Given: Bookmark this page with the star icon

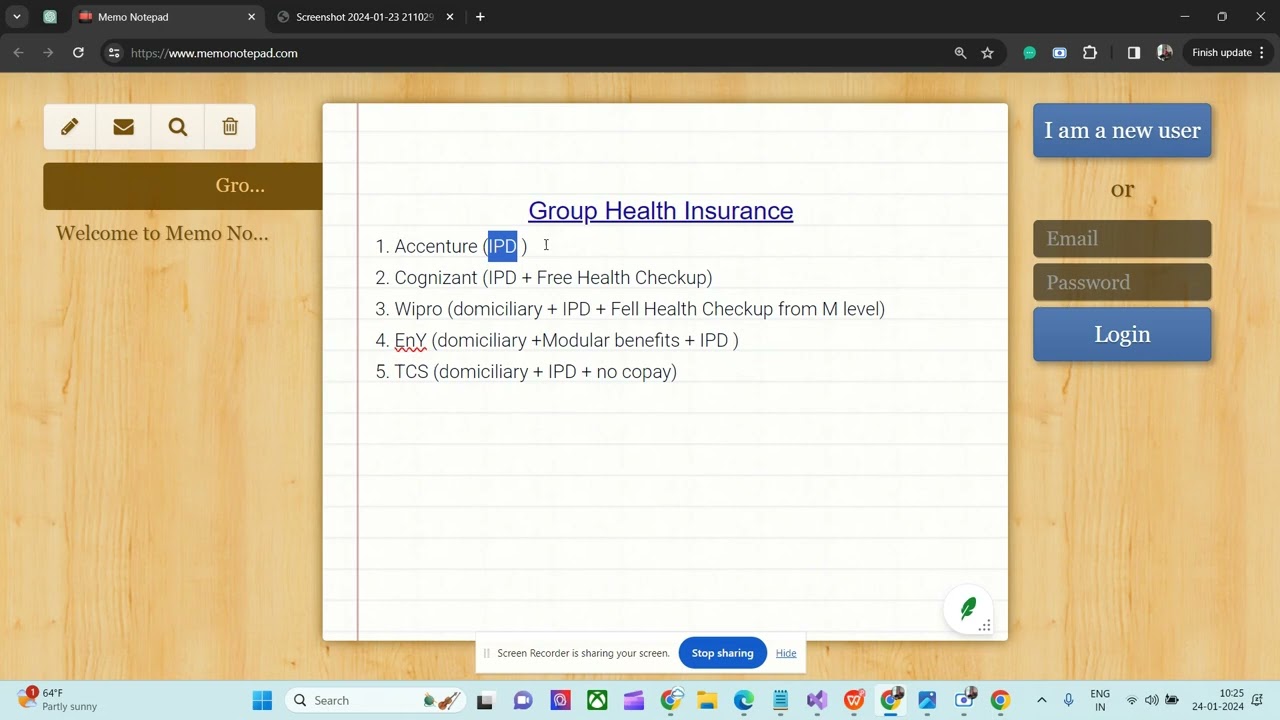Looking at the screenshot, I should point(988,53).
